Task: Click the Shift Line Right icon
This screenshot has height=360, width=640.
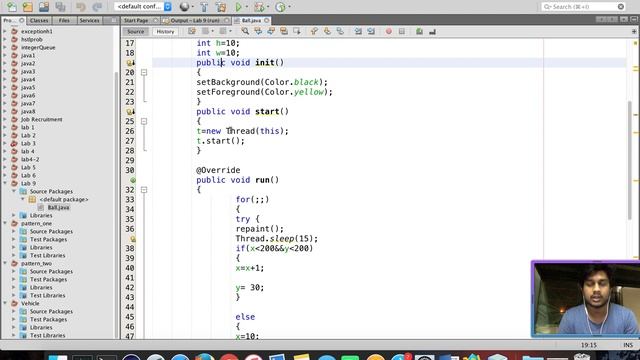Action: click(x=371, y=31)
